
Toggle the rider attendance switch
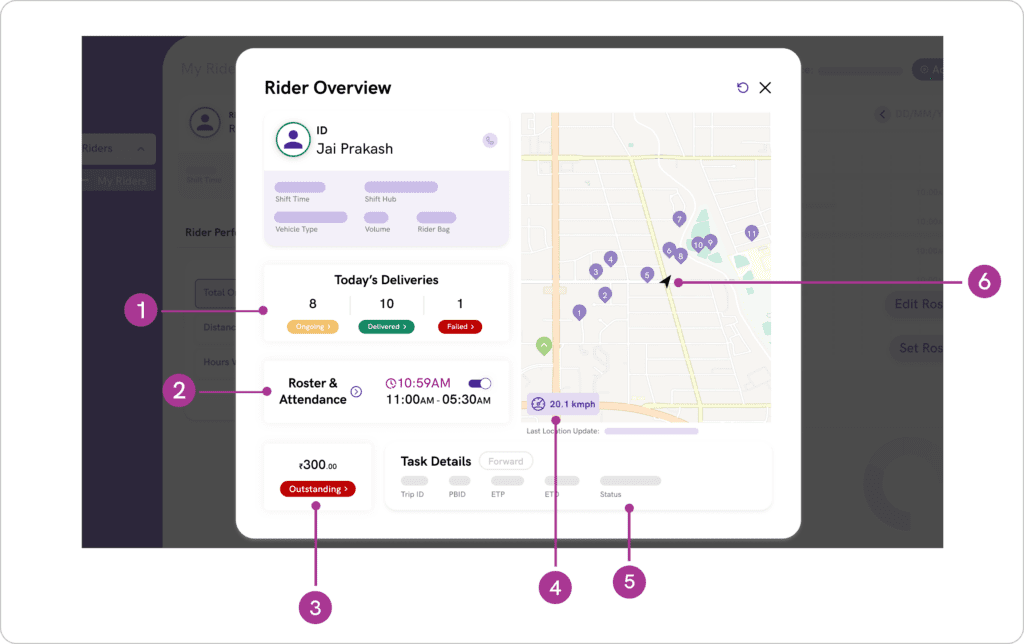[480, 383]
